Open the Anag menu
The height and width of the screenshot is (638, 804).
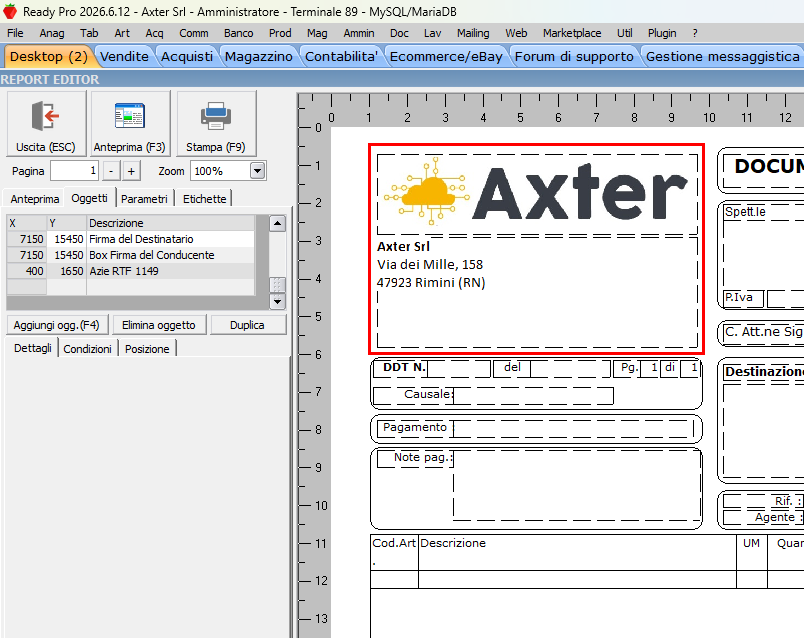tap(52, 33)
